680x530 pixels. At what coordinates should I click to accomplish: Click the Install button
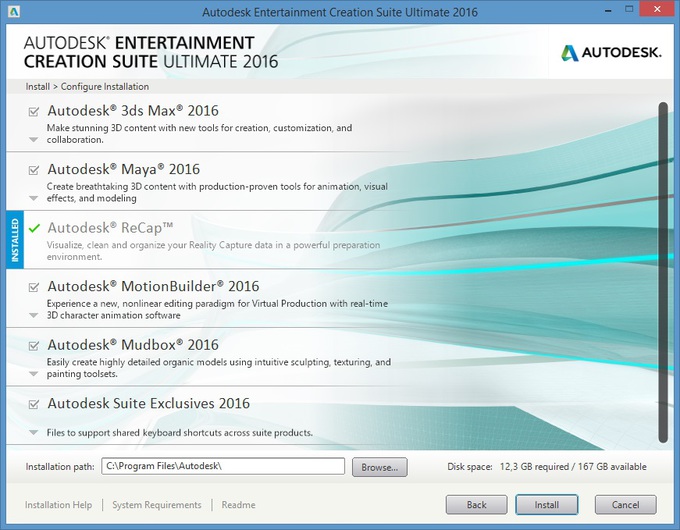(546, 505)
